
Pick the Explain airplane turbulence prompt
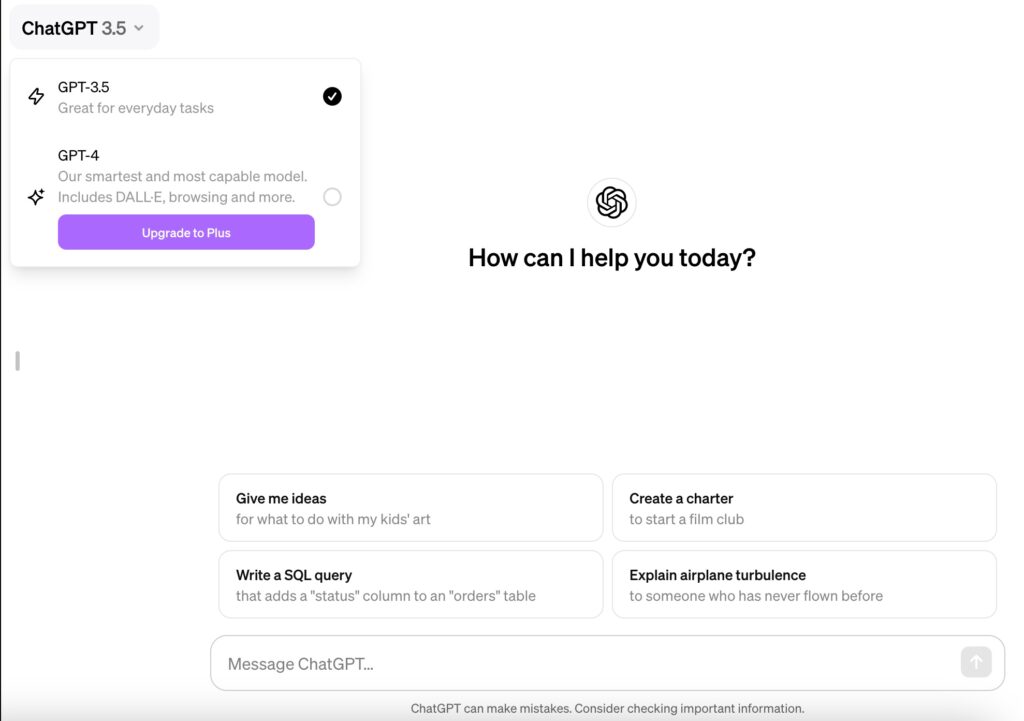804,585
